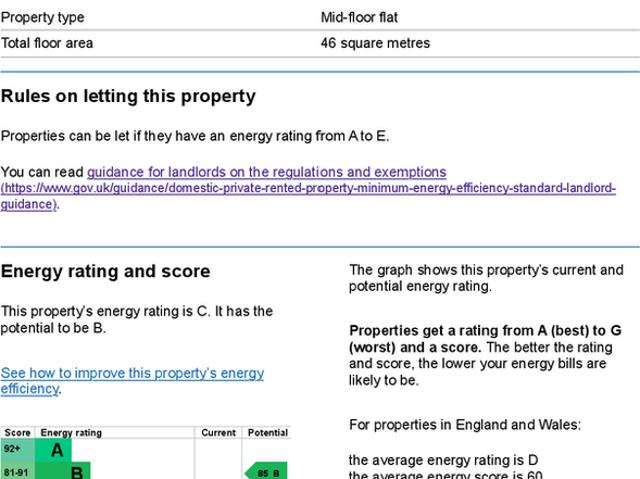640x479 pixels.
Task: Open 'See how to improve' energy efficiency link
Action: point(132,373)
